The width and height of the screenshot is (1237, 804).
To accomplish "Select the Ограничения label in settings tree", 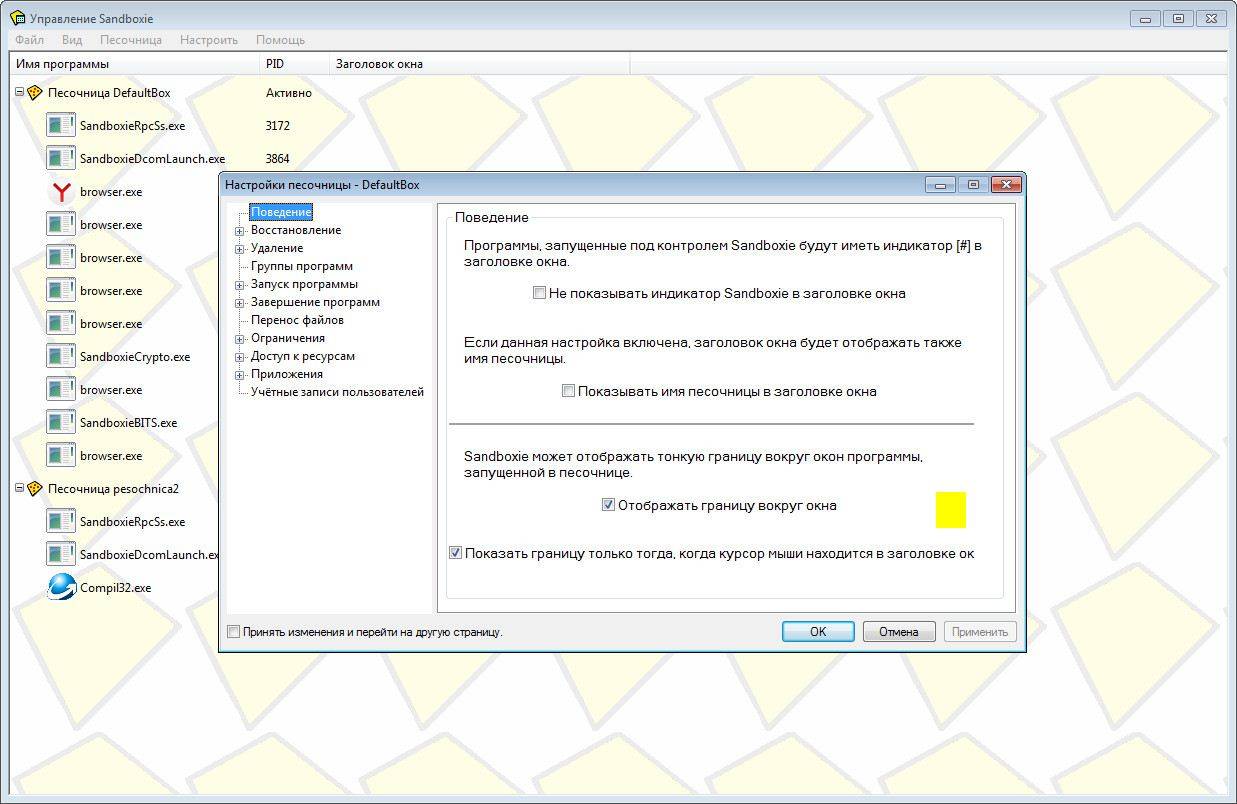I will pyautogui.click(x=288, y=339).
